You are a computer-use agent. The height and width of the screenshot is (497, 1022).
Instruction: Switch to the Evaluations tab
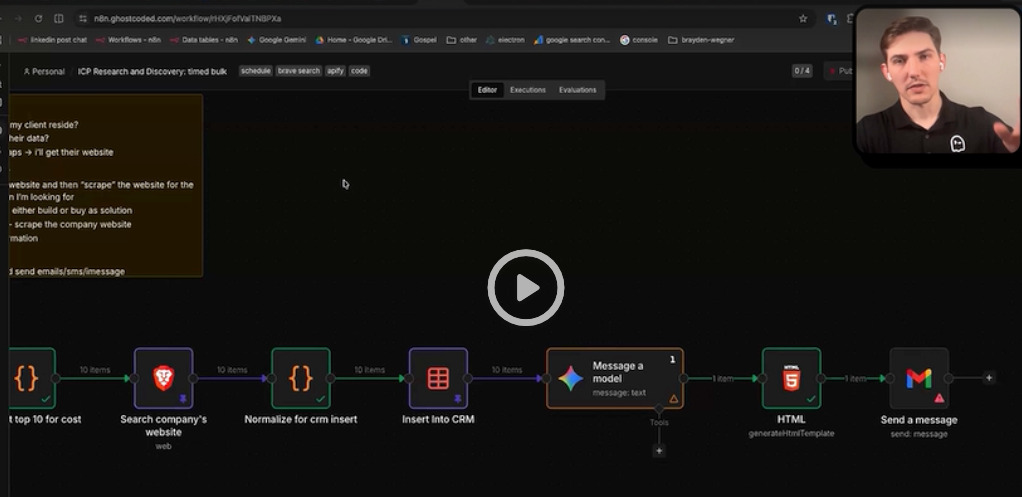pyautogui.click(x=577, y=90)
